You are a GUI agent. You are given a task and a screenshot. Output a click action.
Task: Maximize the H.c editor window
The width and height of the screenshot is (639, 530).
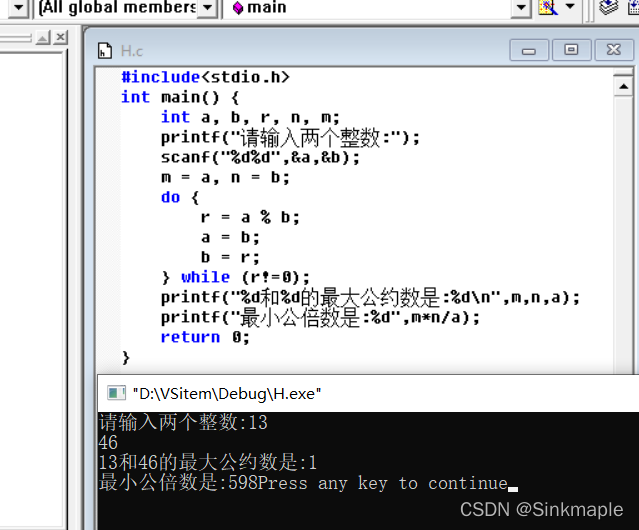[571, 51]
